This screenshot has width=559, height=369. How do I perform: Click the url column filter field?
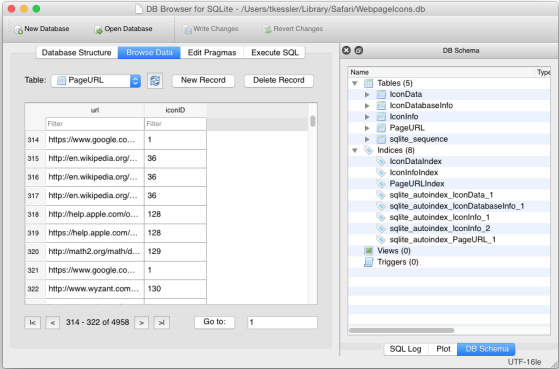pos(95,124)
